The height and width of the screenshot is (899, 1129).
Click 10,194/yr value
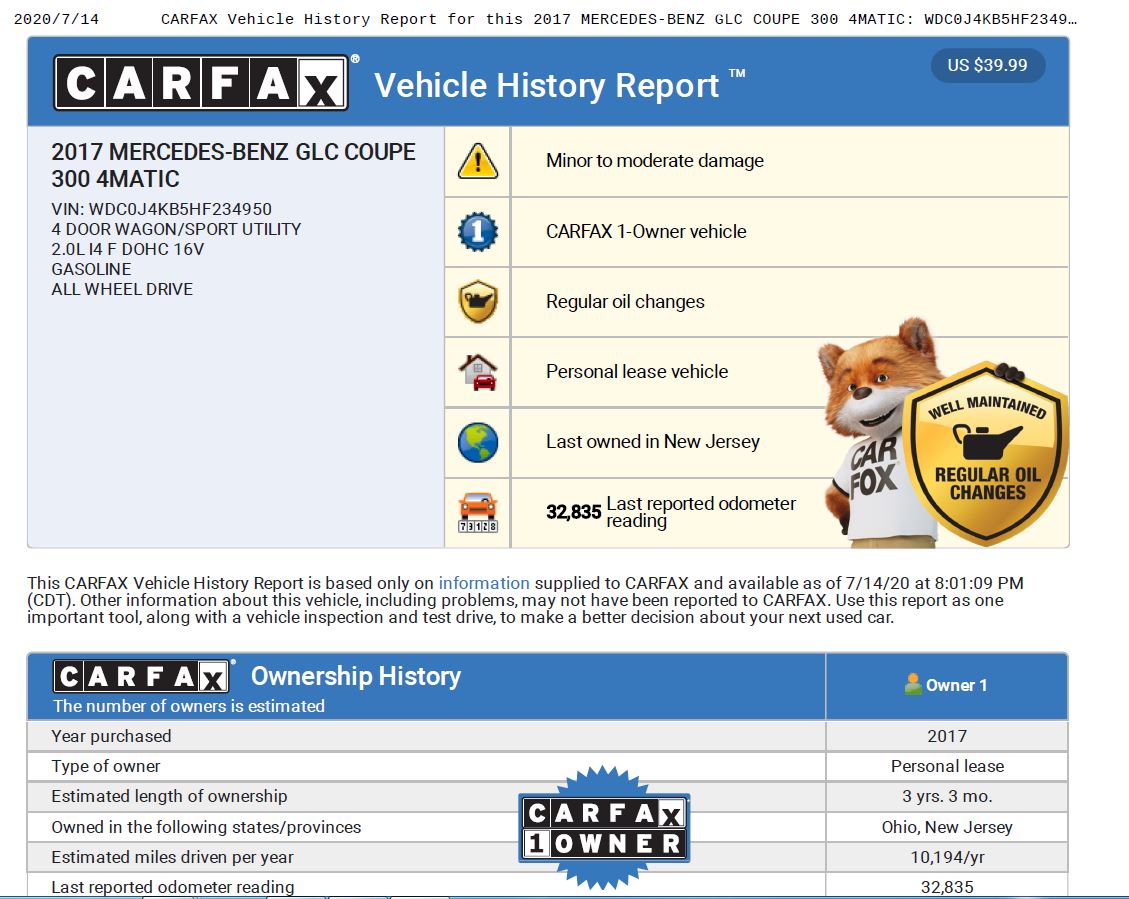pos(947,857)
